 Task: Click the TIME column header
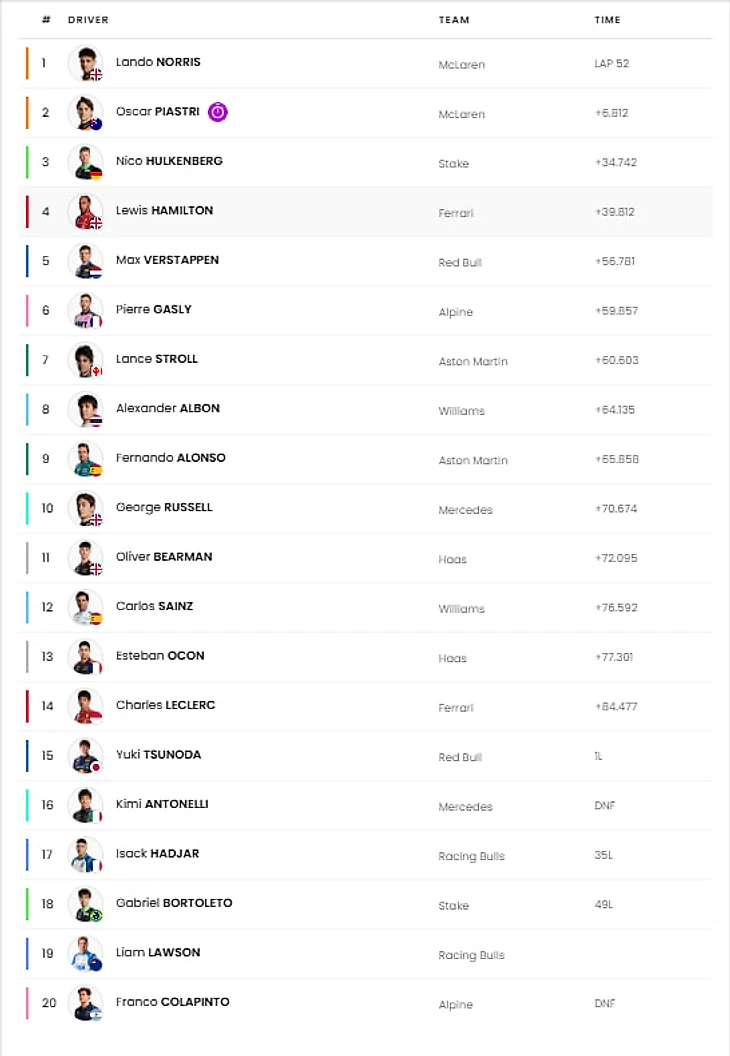point(607,20)
